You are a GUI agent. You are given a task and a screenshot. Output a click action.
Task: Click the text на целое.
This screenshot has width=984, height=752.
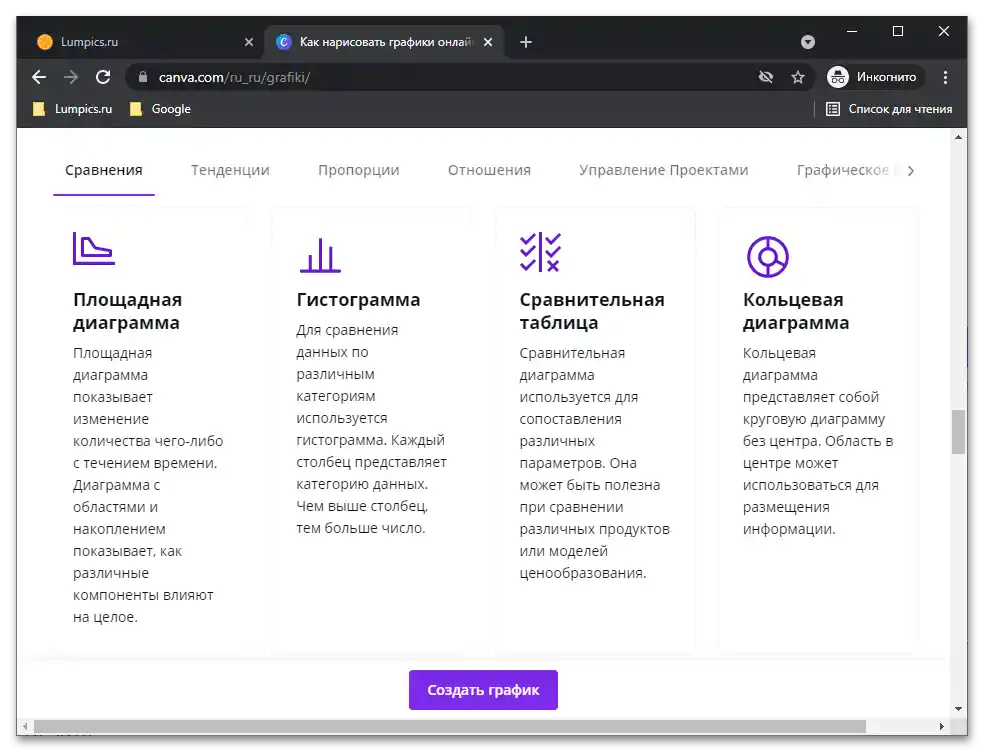105,617
